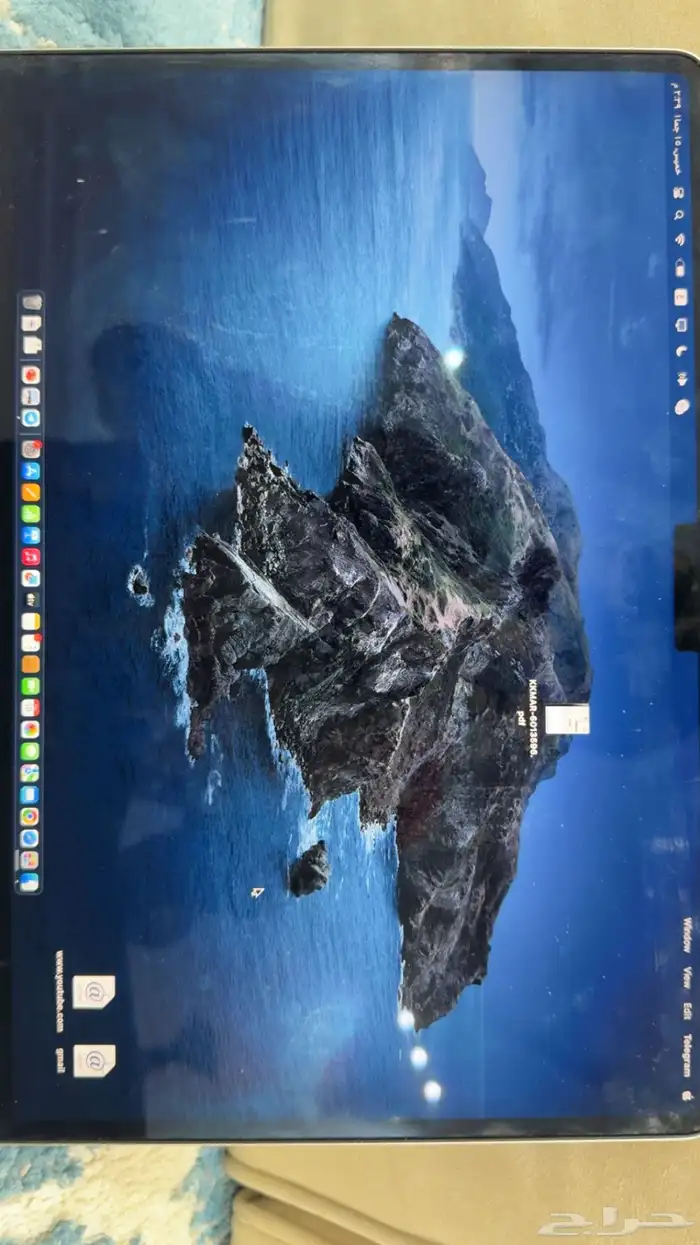
Task: Click the date and time in menu bar
Action: click(677, 128)
